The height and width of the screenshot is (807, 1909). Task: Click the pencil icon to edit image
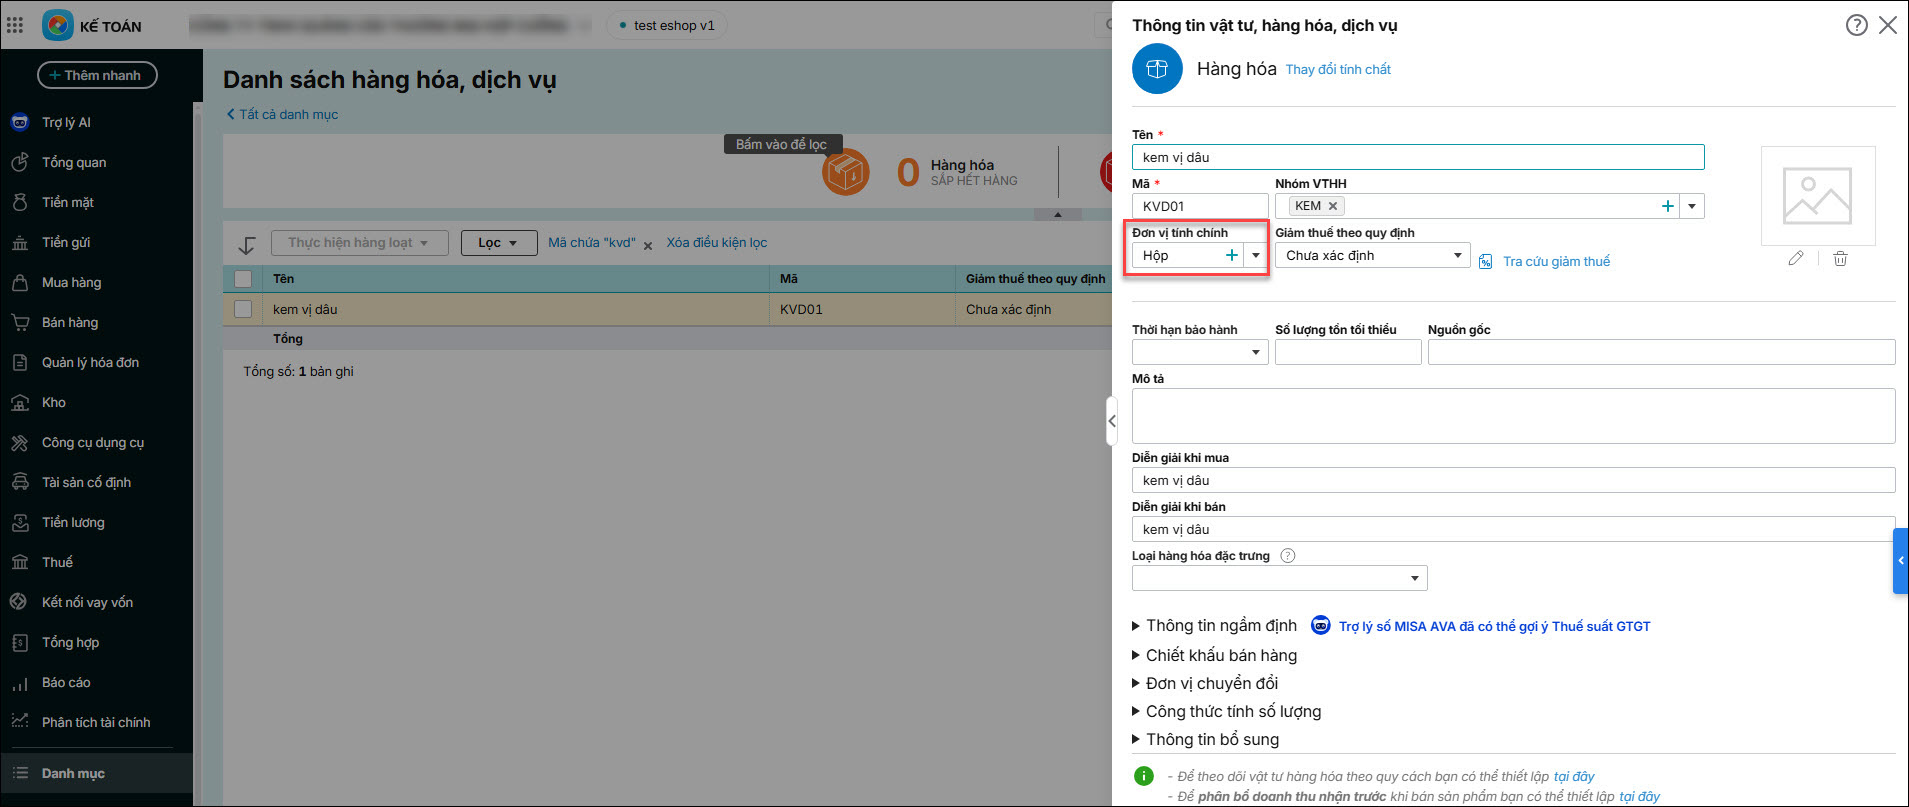click(1796, 259)
